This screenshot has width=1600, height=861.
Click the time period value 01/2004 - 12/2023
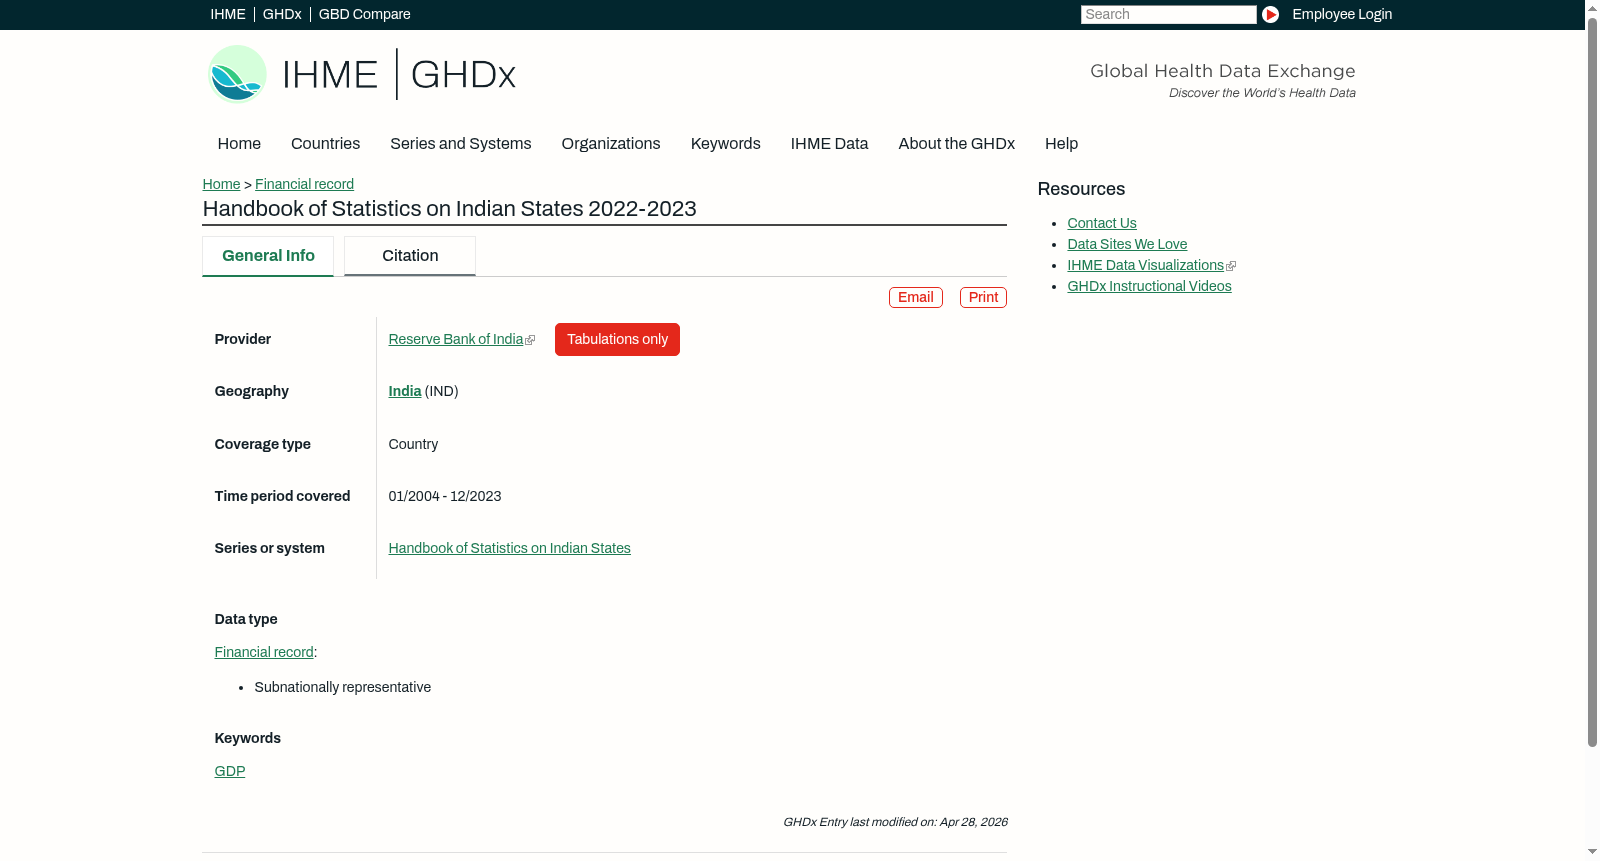(445, 496)
